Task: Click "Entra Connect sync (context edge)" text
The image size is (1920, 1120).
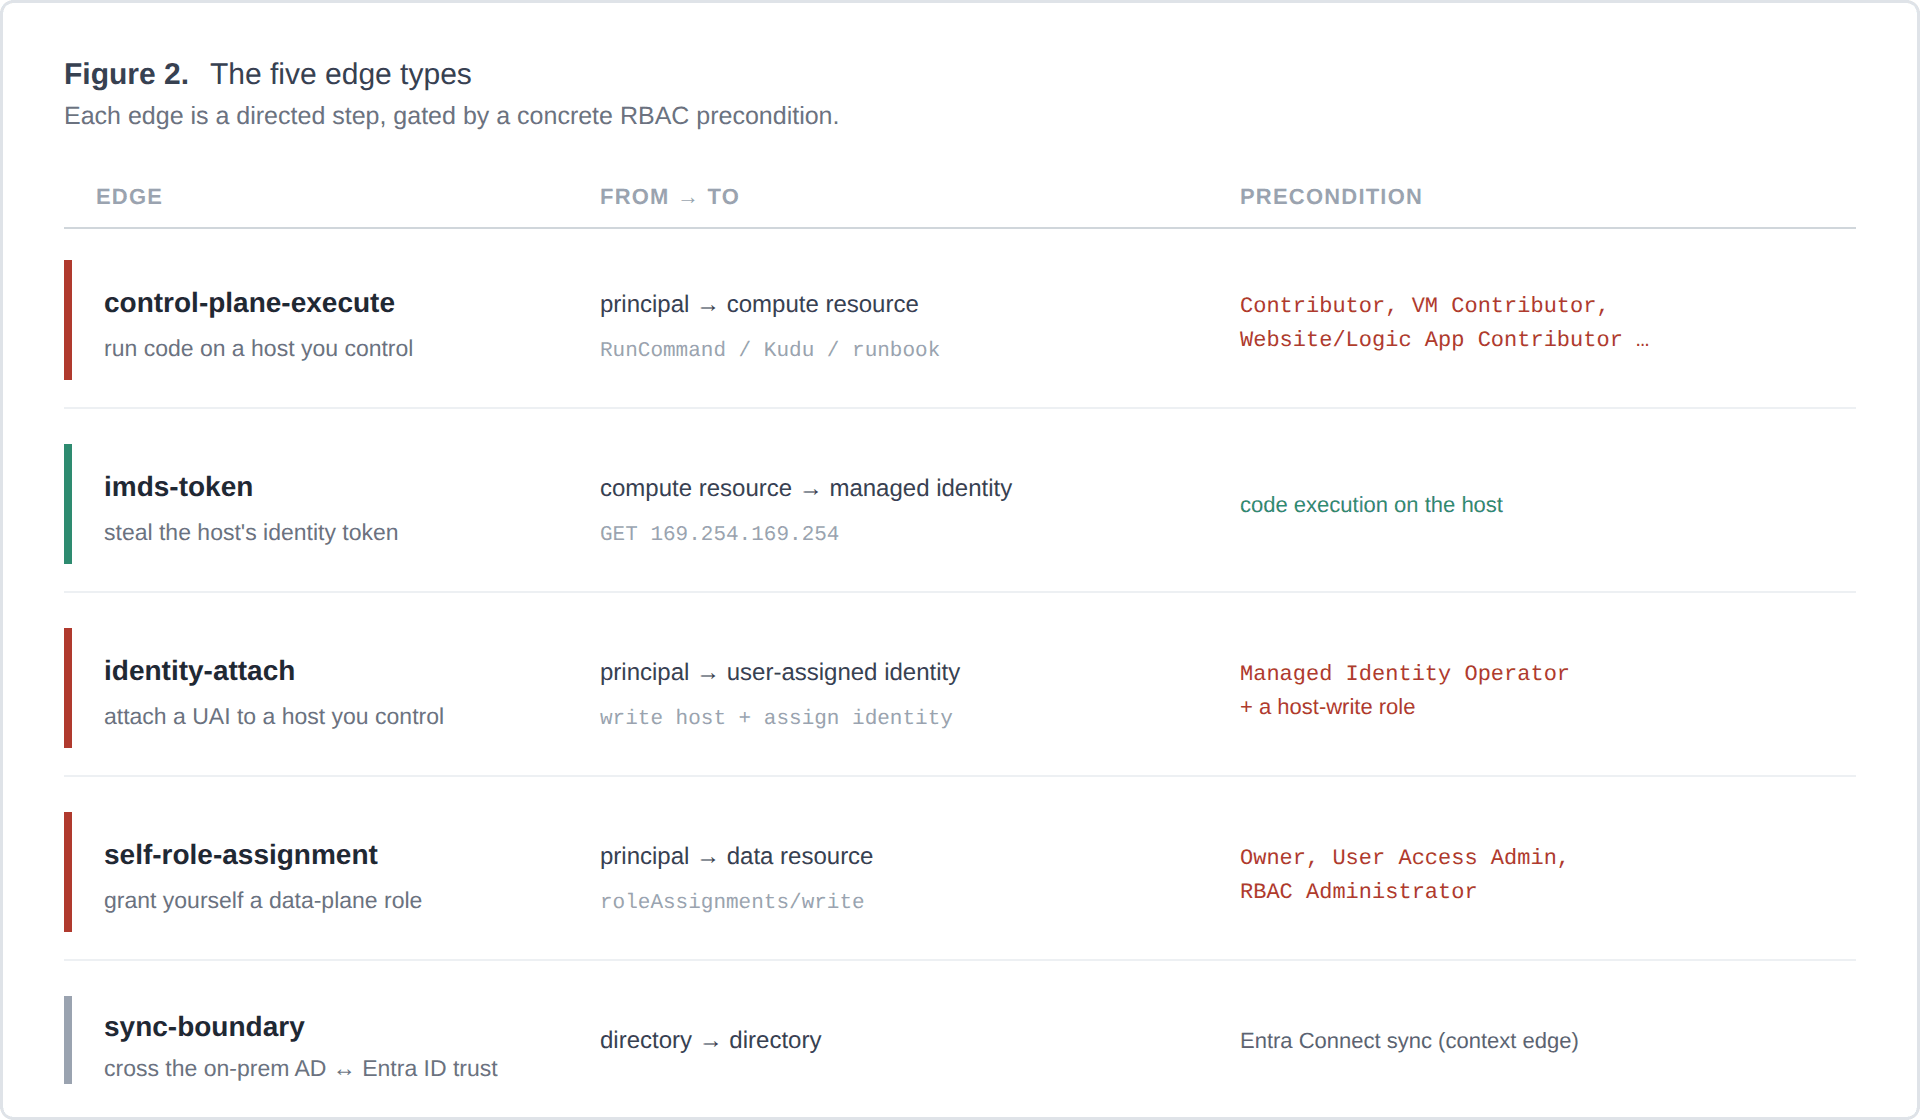Action: [x=1409, y=1041]
